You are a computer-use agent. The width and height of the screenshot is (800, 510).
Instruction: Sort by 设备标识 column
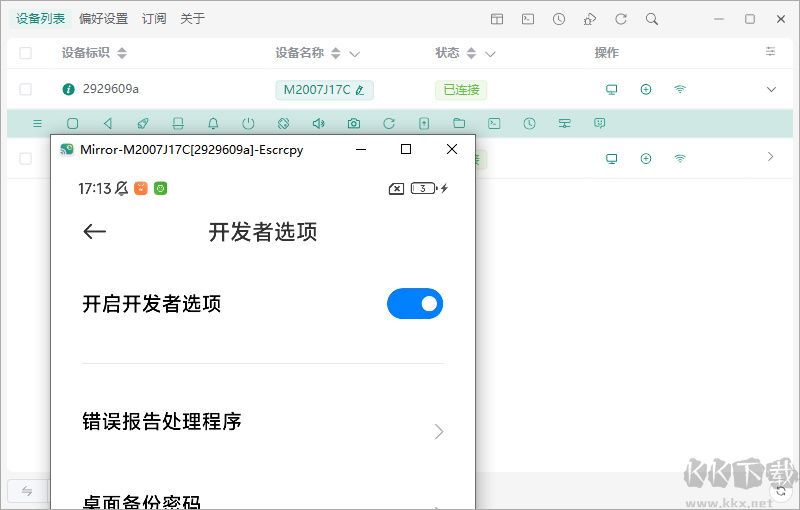click(x=121, y=53)
